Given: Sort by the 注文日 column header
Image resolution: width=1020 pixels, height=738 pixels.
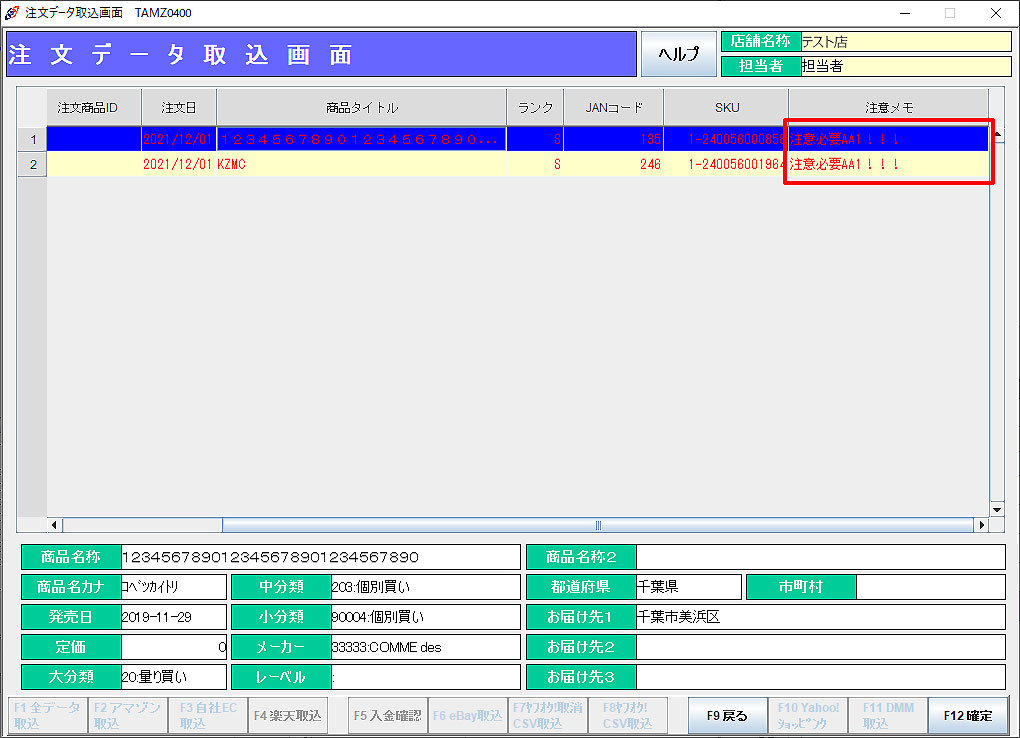Looking at the screenshot, I should (x=179, y=108).
